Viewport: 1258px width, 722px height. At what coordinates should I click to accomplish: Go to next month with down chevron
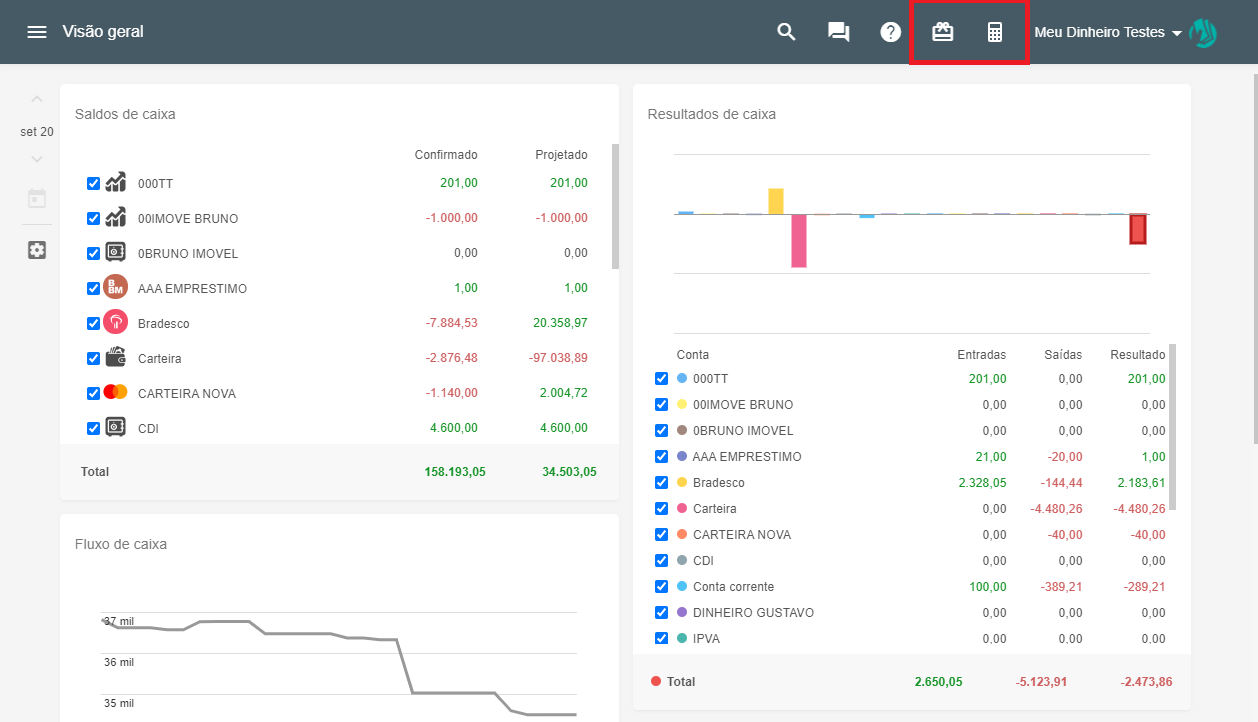37,159
